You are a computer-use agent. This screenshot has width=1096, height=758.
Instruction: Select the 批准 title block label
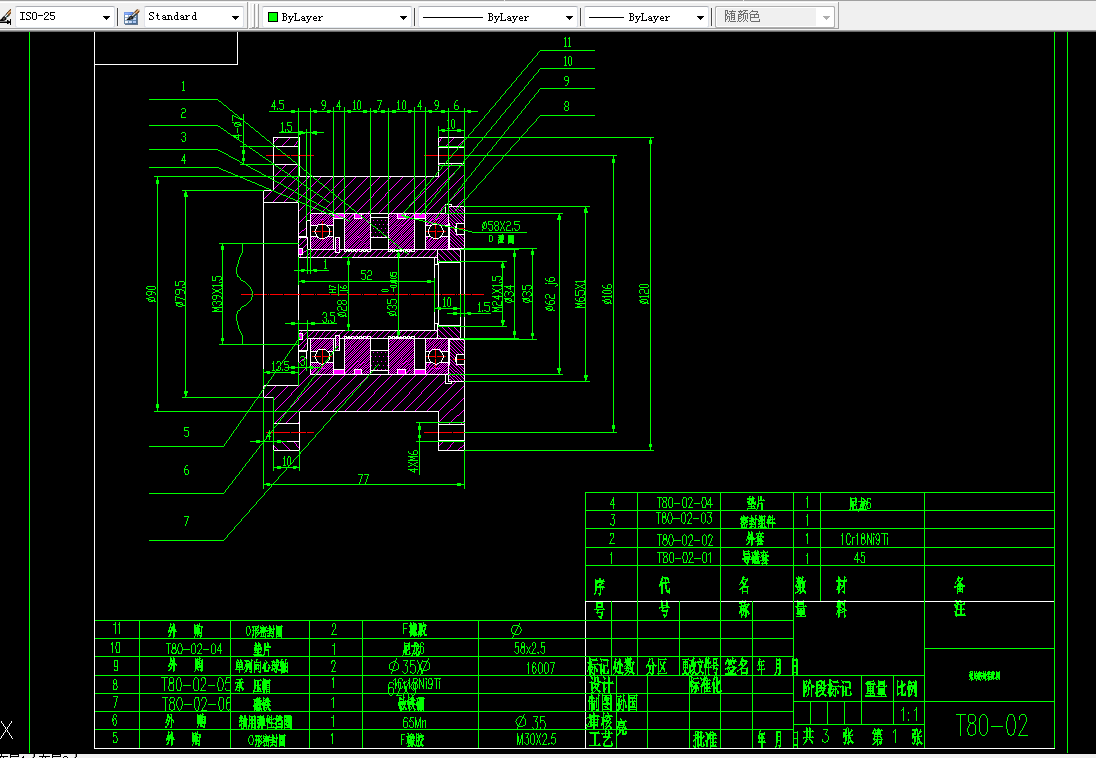coord(705,738)
